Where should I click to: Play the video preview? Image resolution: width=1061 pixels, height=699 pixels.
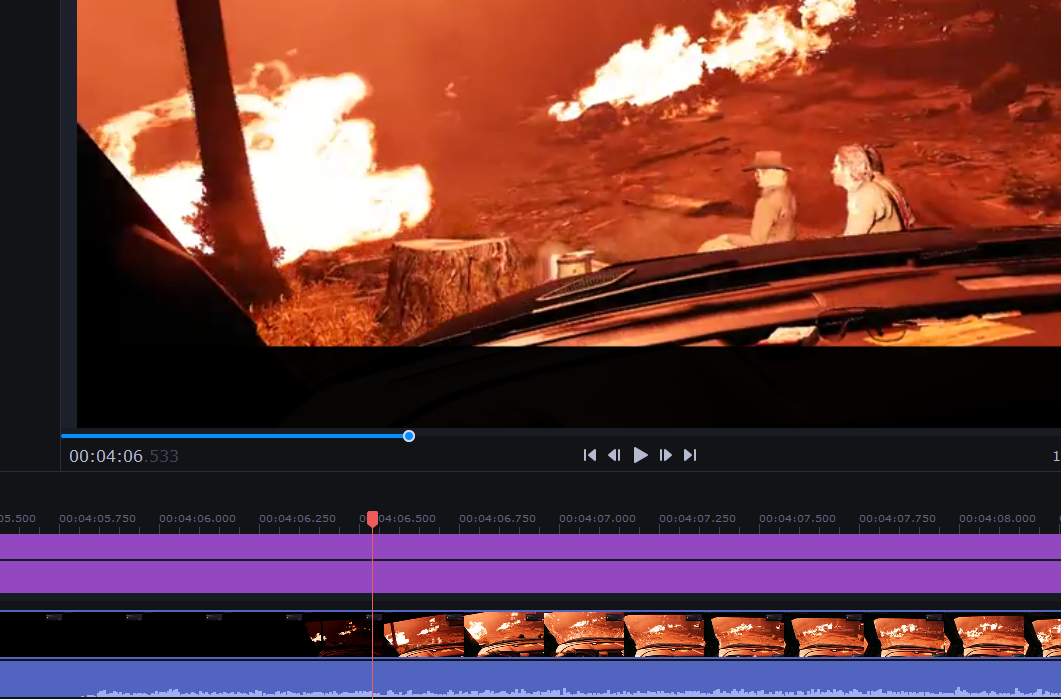pyautogui.click(x=640, y=455)
